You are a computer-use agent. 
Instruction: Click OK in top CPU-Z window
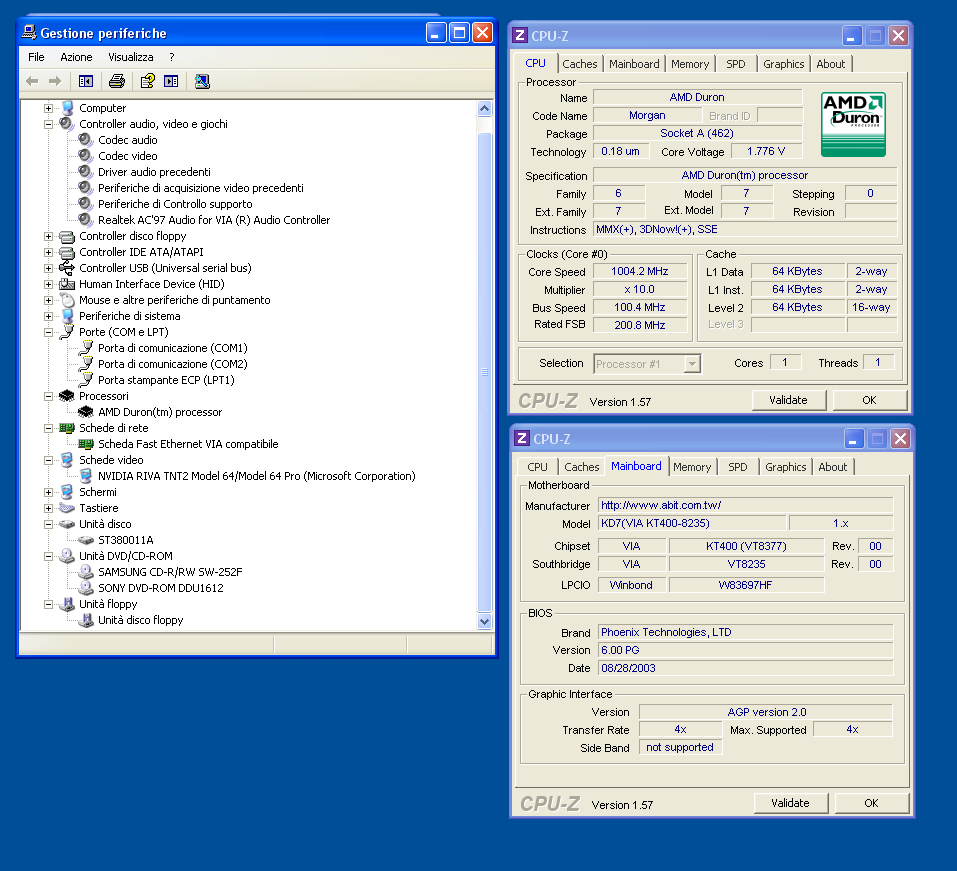(869, 400)
